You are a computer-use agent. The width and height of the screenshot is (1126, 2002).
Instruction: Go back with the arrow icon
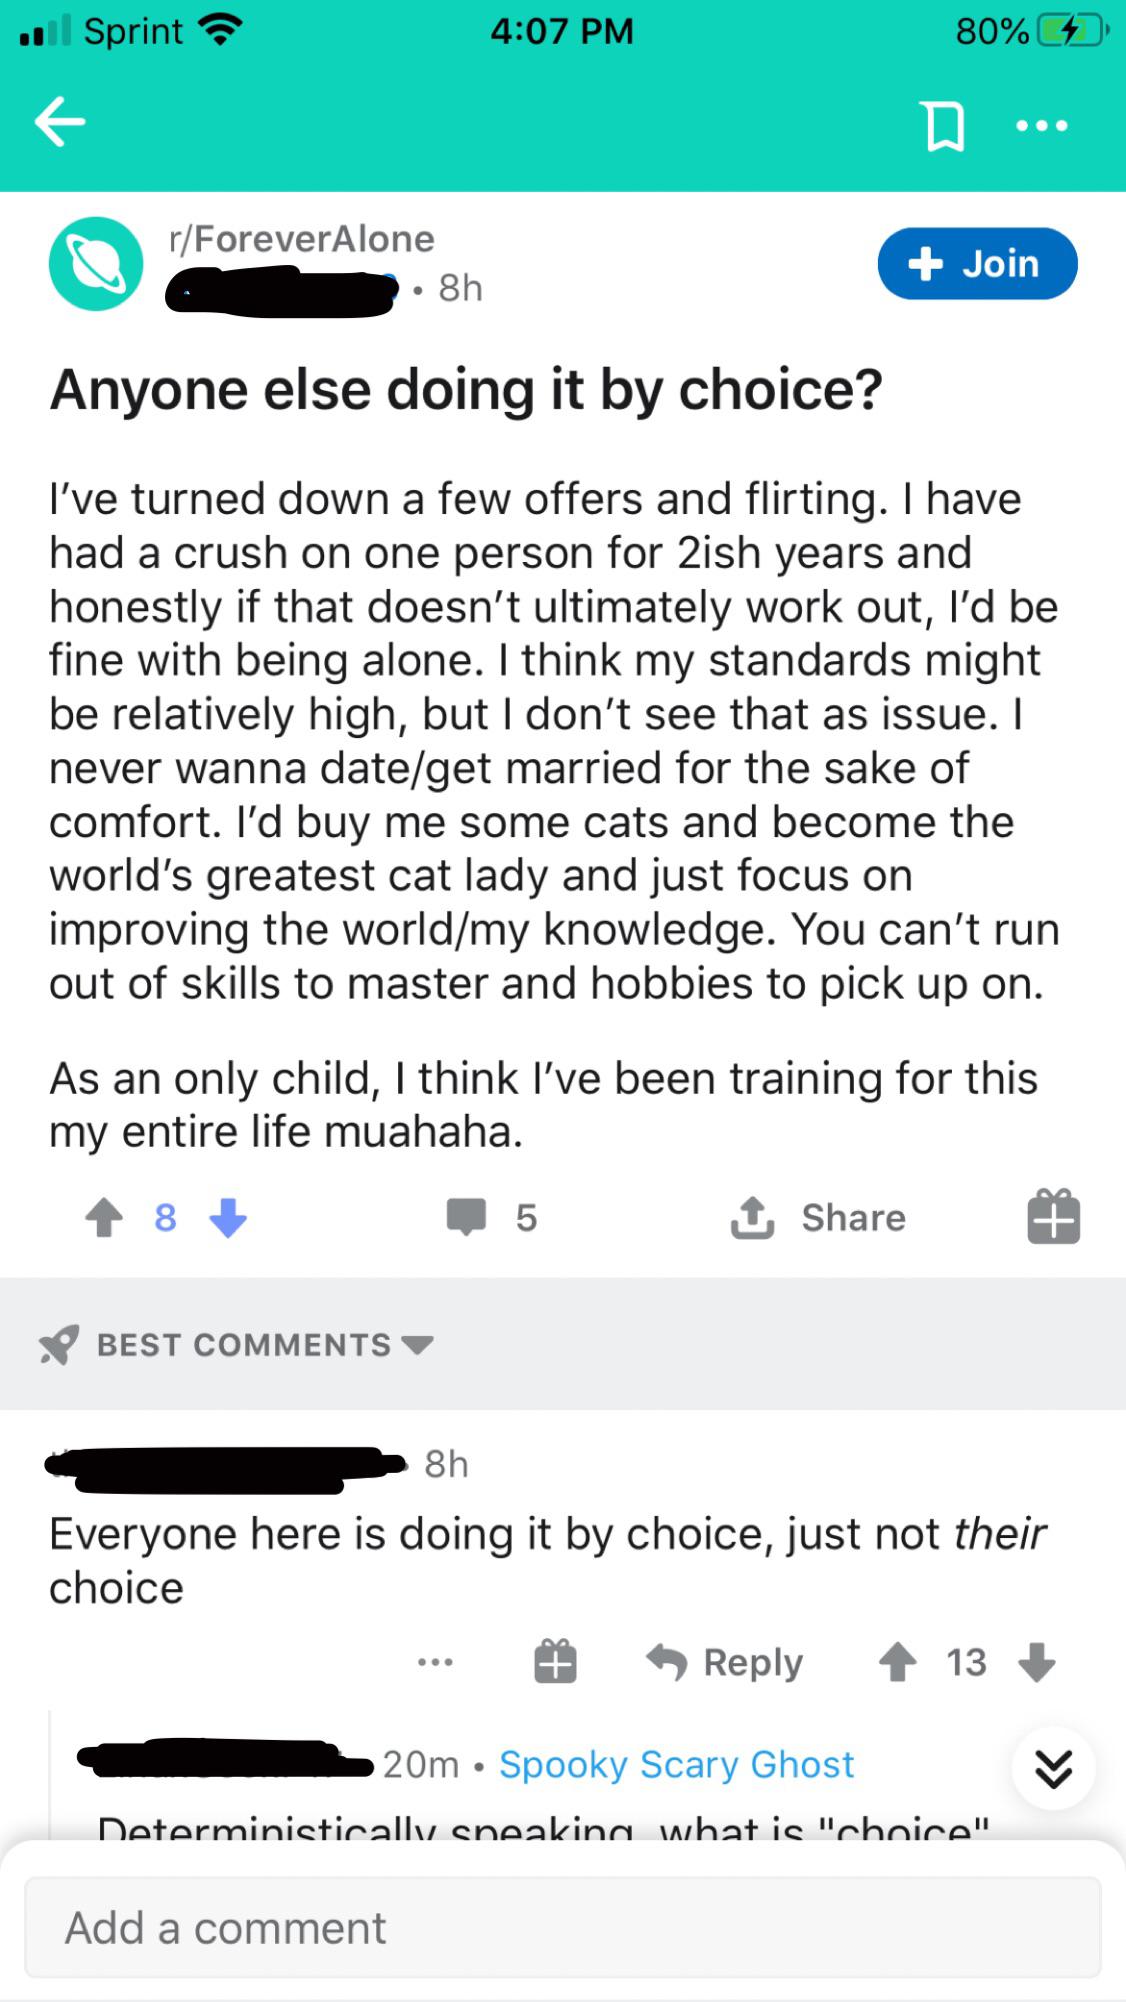(x=60, y=123)
